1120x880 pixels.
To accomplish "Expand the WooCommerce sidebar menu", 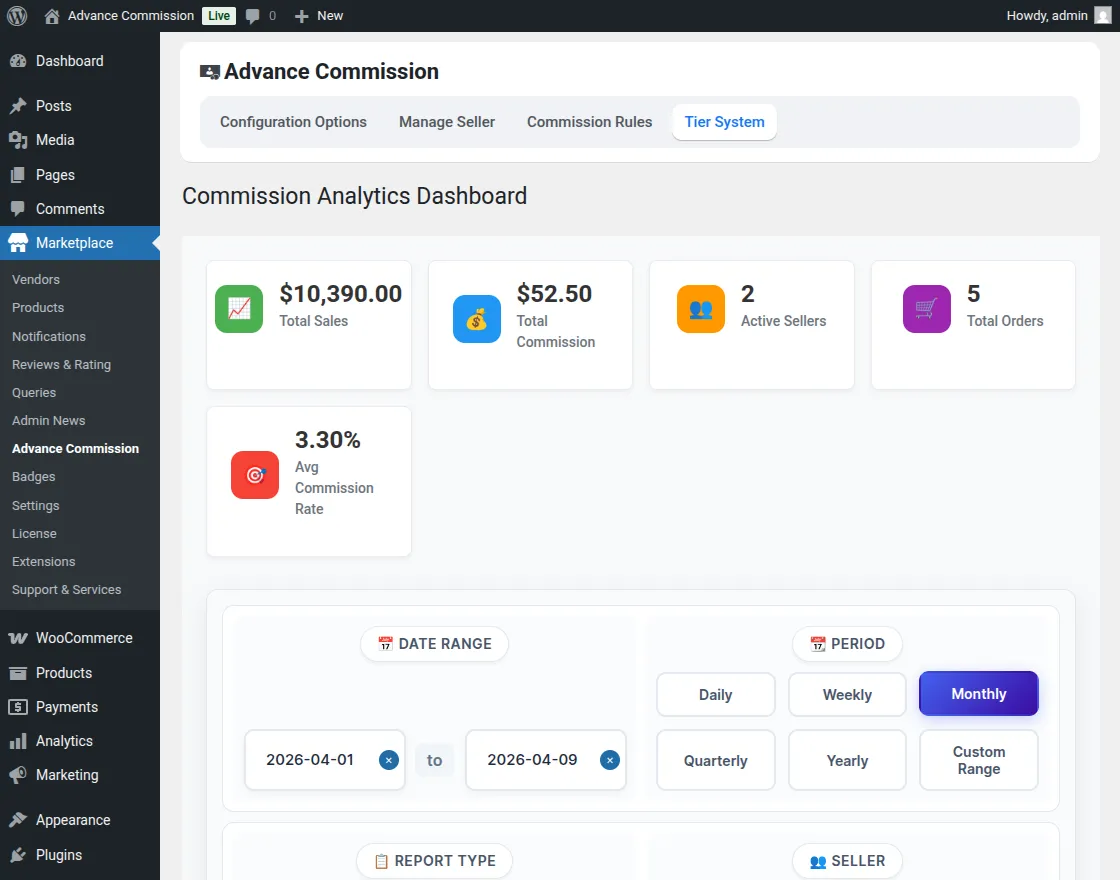I will click(83, 638).
